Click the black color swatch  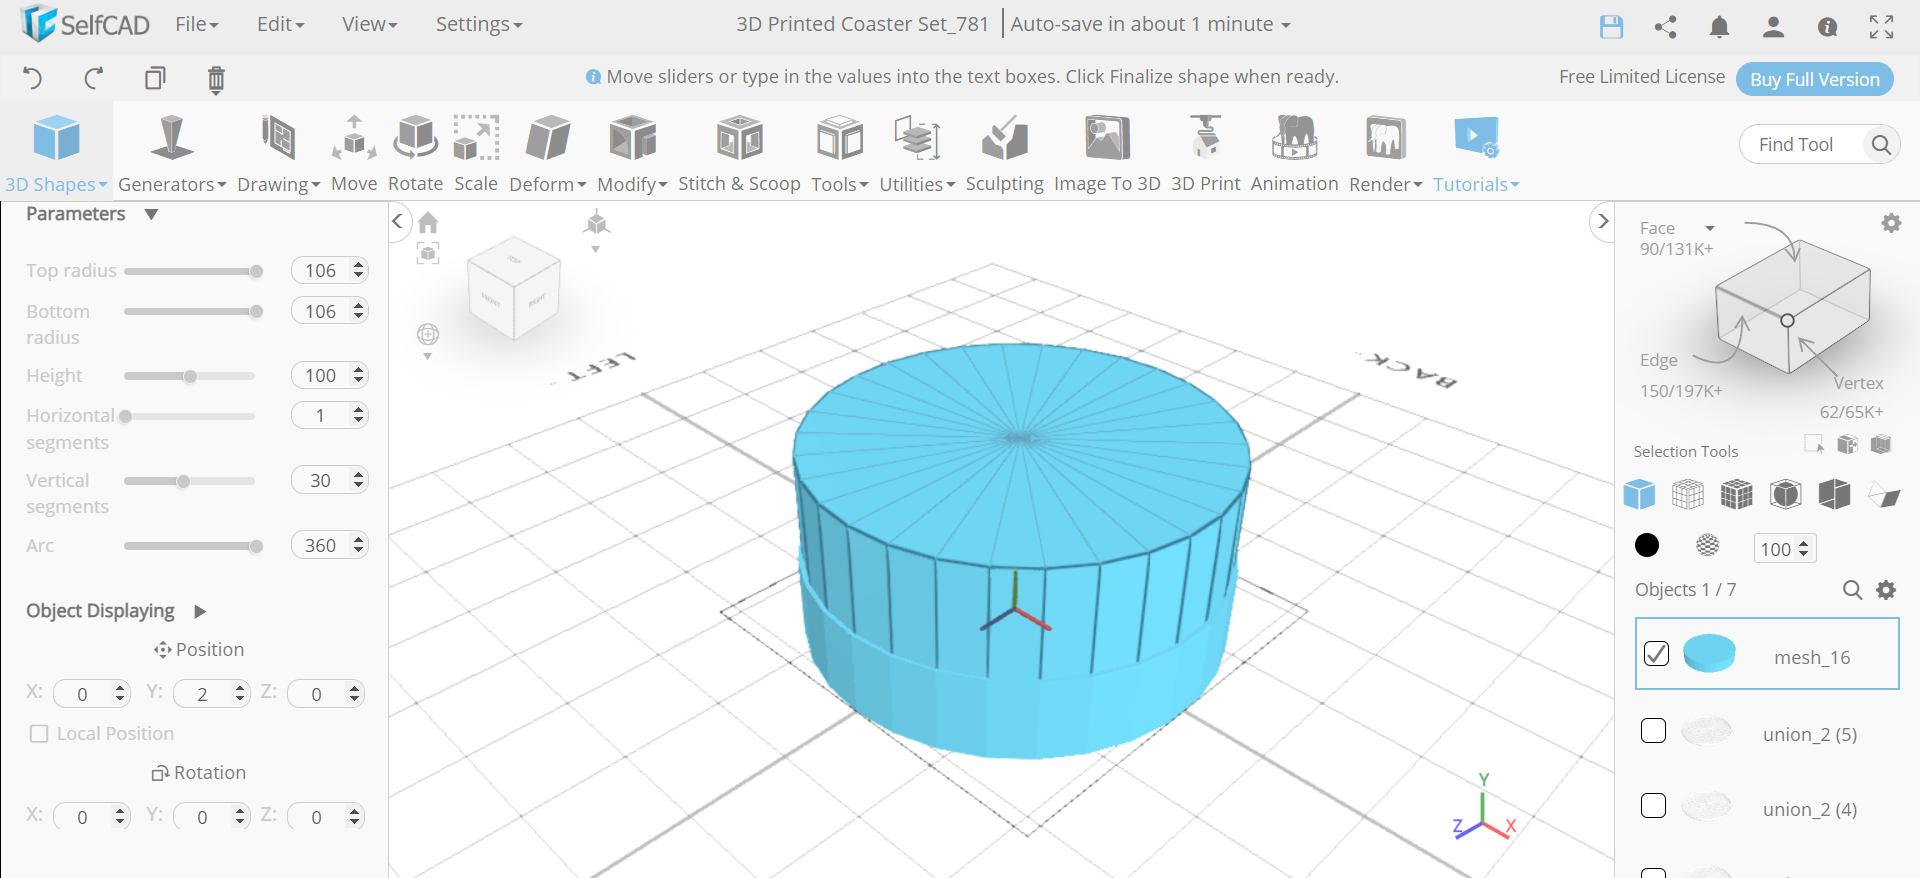1646,545
